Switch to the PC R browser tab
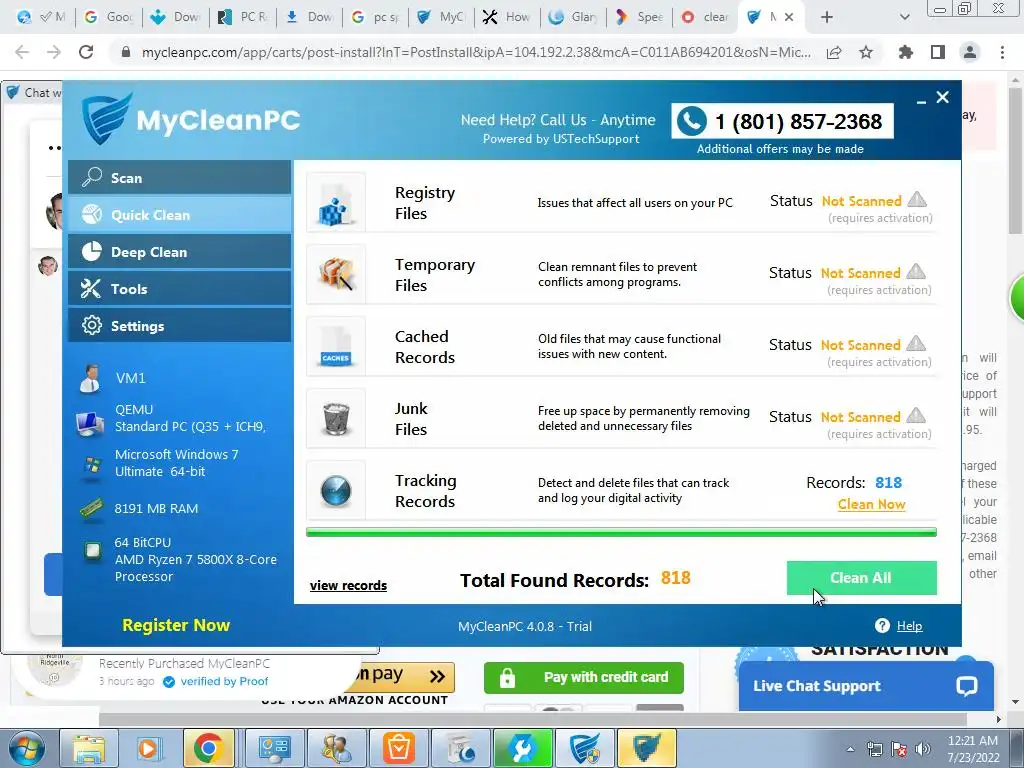1024x768 pixels. (x=243, y=17)
